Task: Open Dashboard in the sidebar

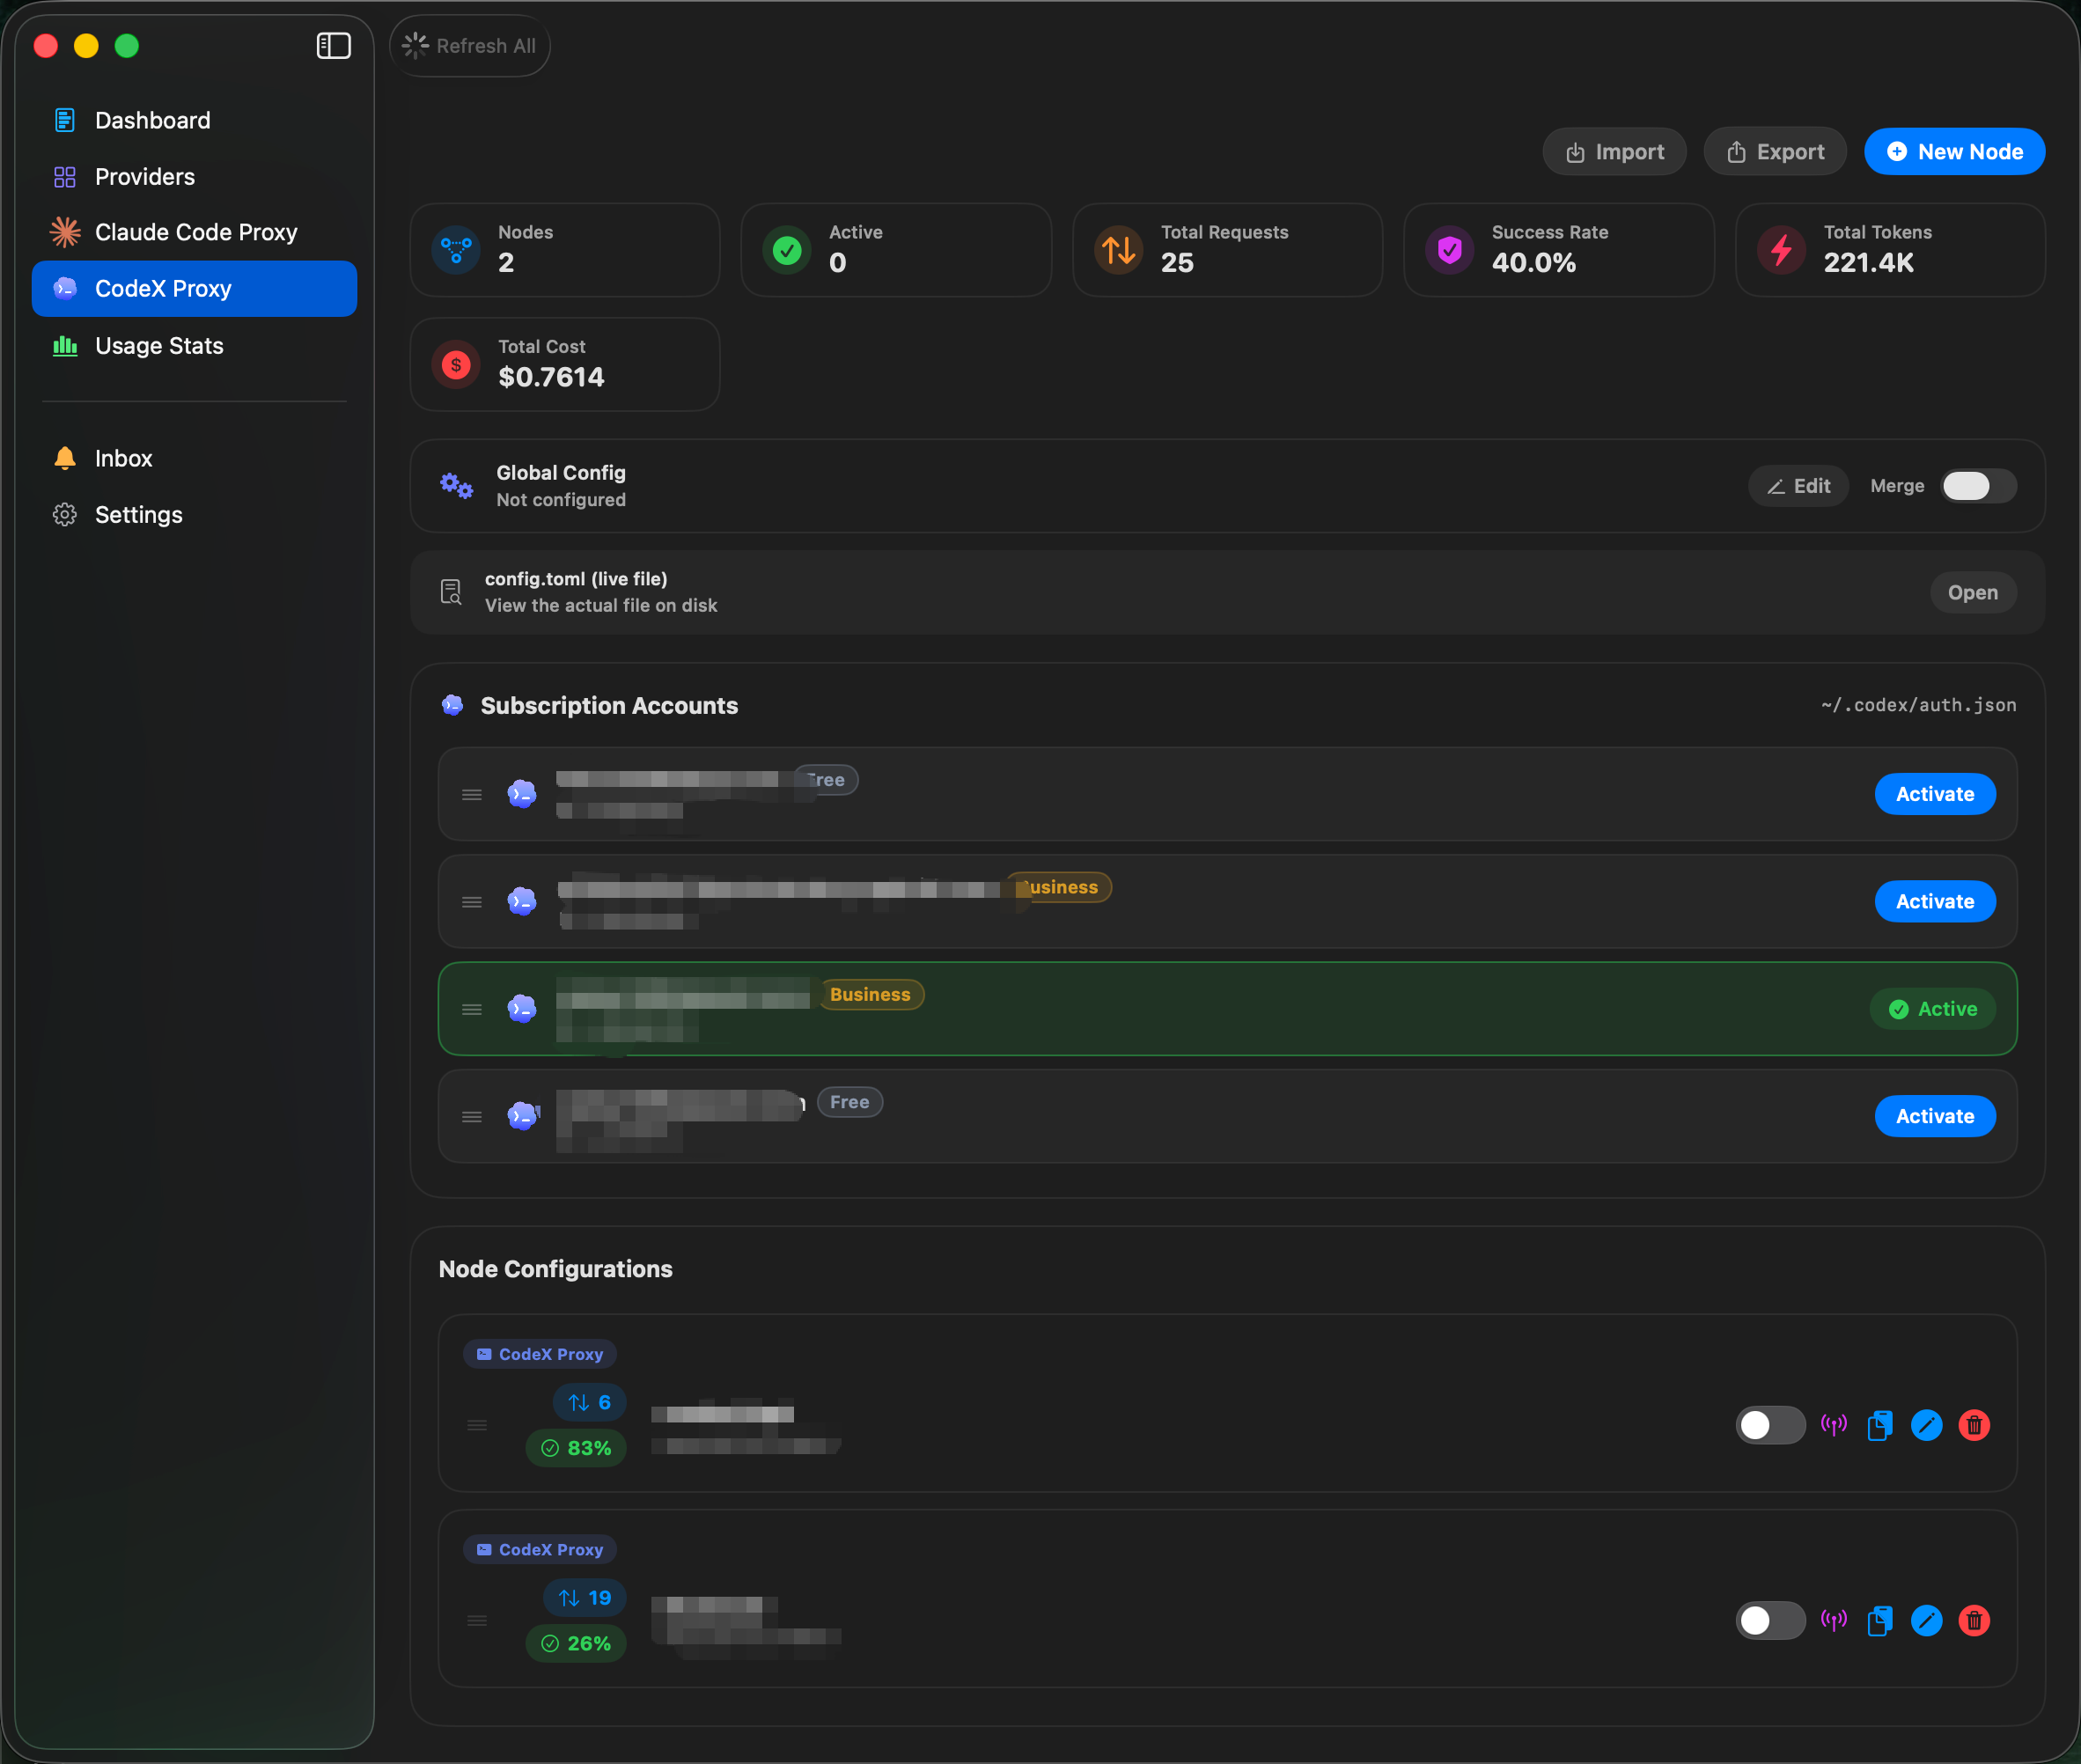Action: [194, 120]
